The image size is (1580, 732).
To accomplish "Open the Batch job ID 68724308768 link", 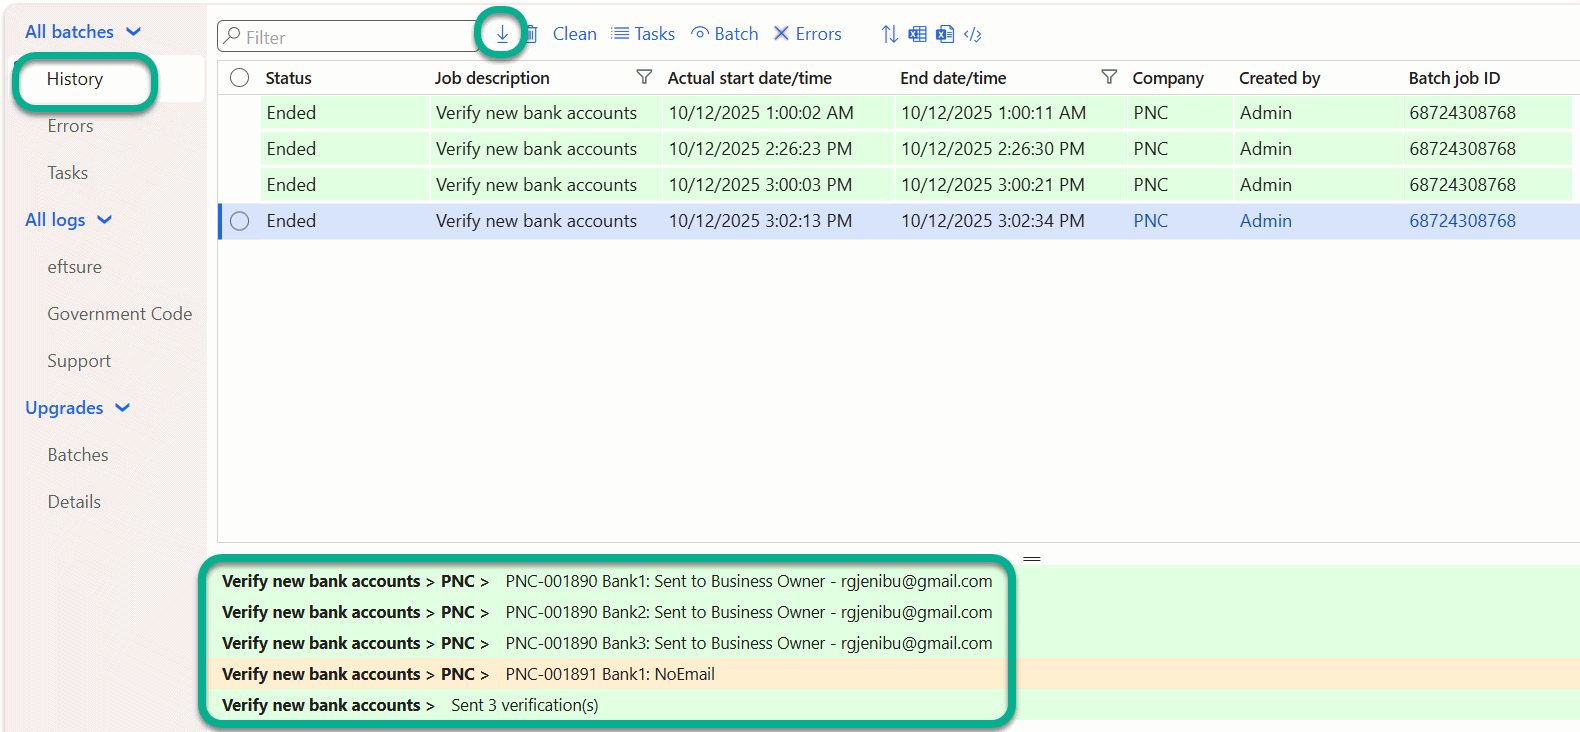I will pyautogui.click(x=1462, y=221).
